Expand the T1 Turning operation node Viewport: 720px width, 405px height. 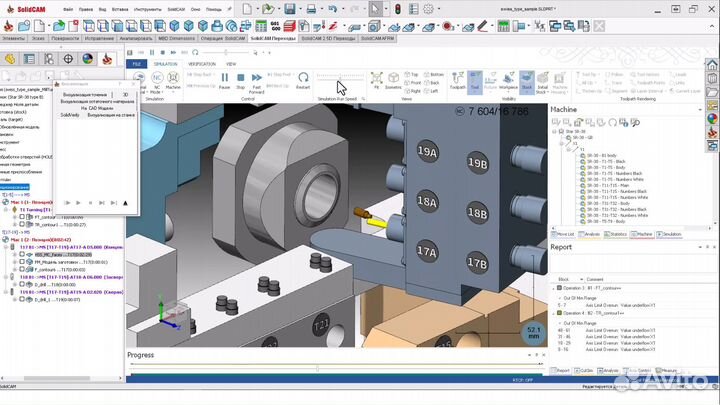click(3, 207)
